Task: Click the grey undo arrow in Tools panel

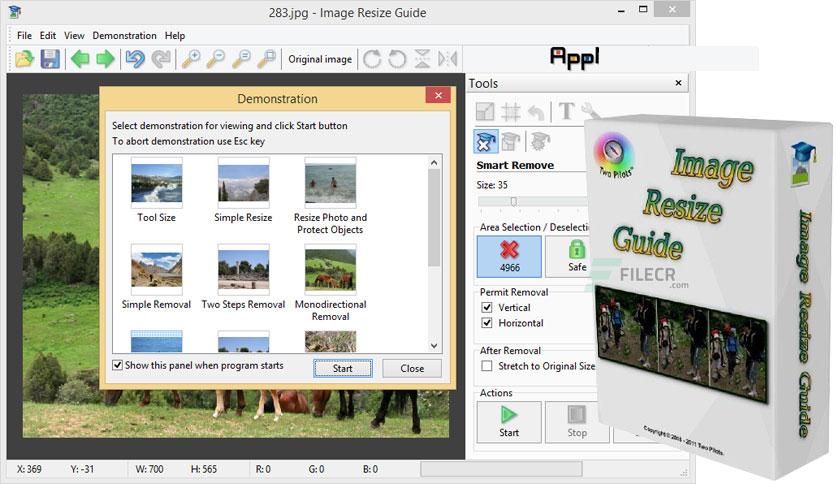Action: click(536, 112)
